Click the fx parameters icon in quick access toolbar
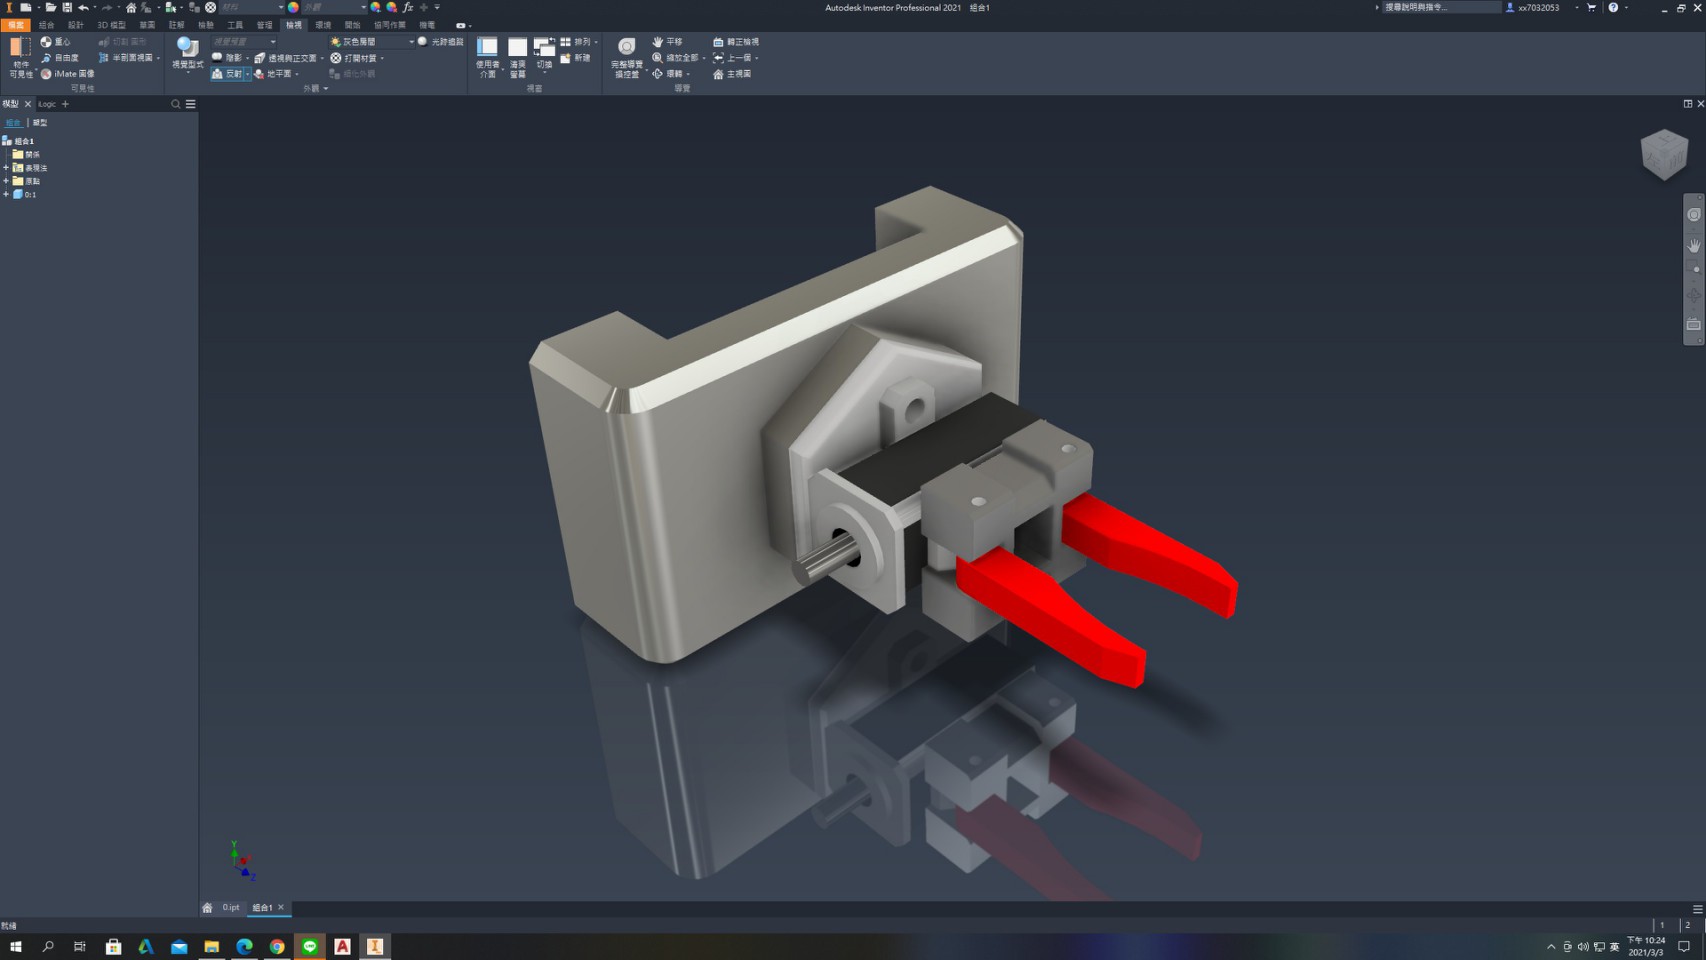 click(x=408, y=7)
